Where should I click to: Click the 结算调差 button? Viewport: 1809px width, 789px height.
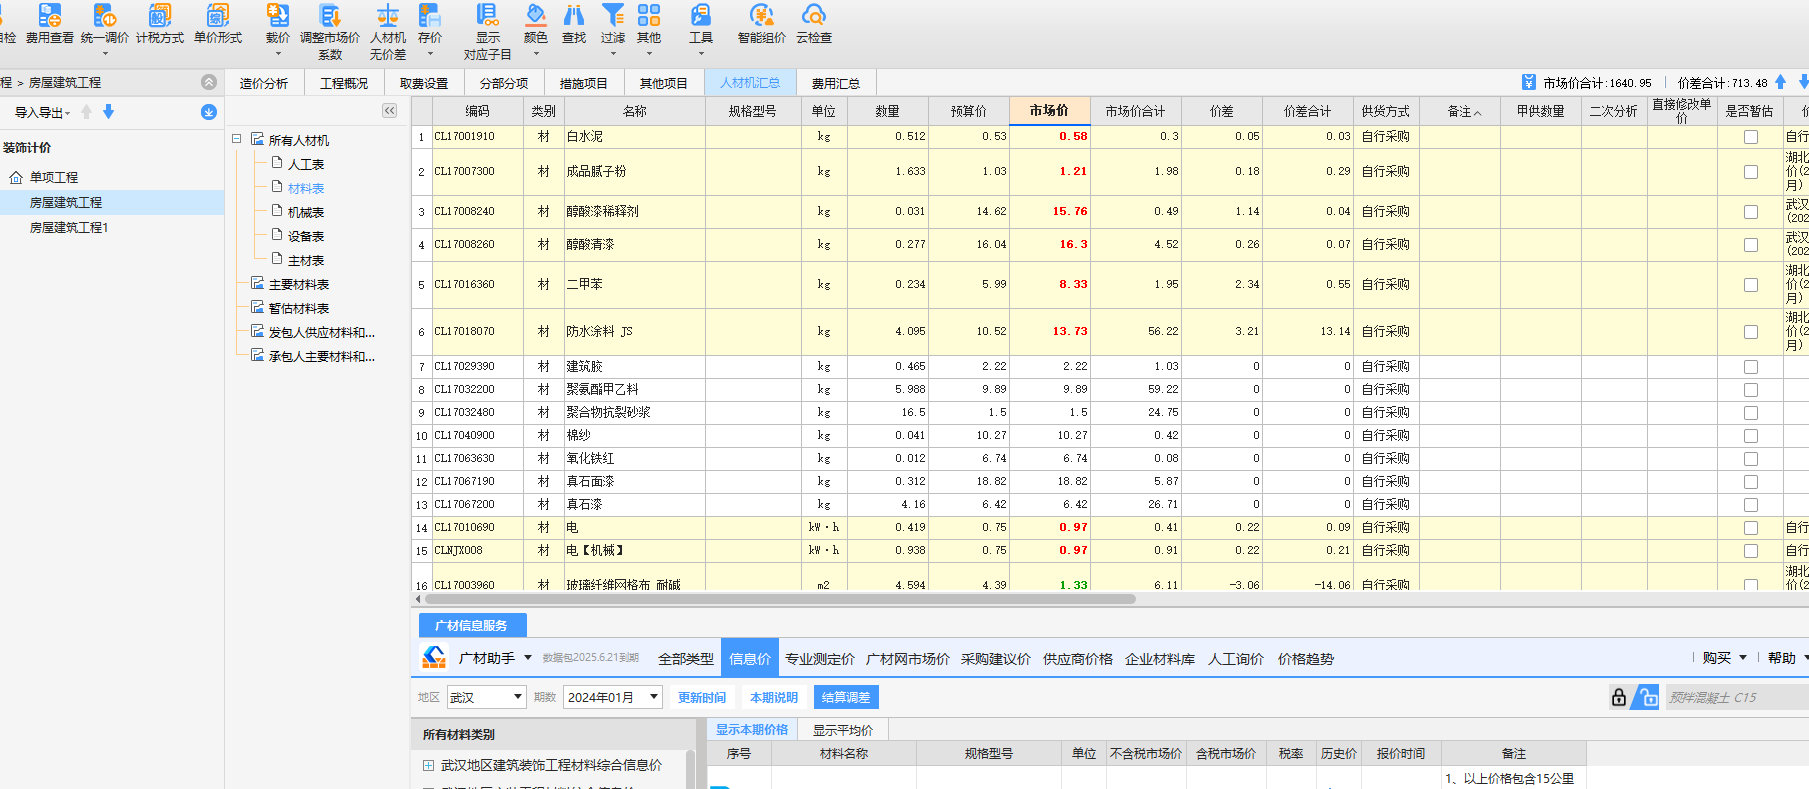point(846,697)
